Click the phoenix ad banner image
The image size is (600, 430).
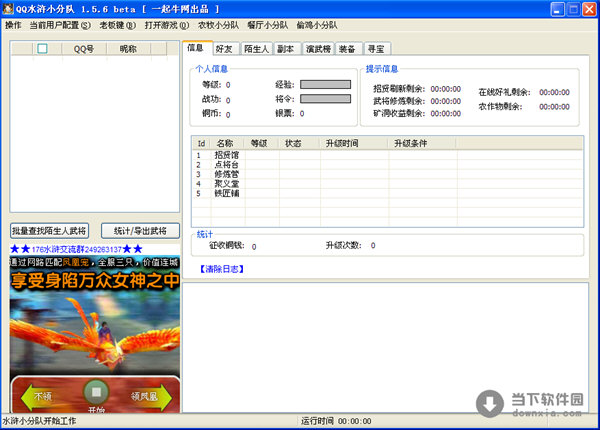point(95,332)
